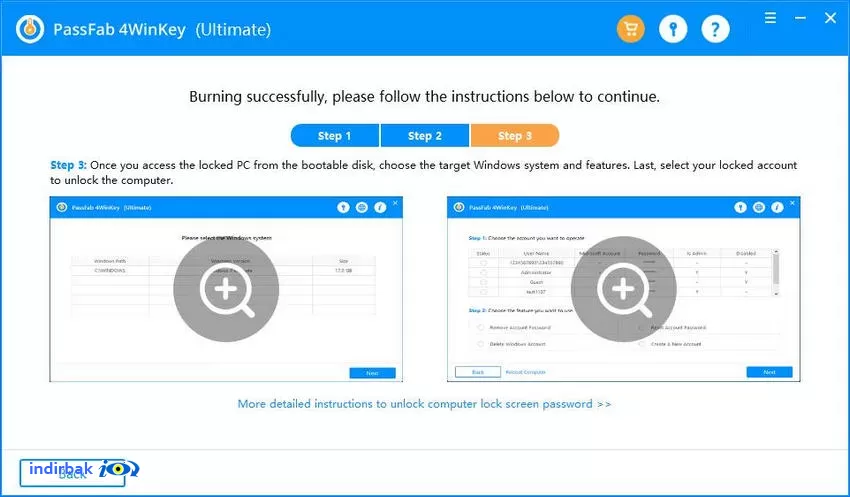Minimize the PassFab window

800,18
